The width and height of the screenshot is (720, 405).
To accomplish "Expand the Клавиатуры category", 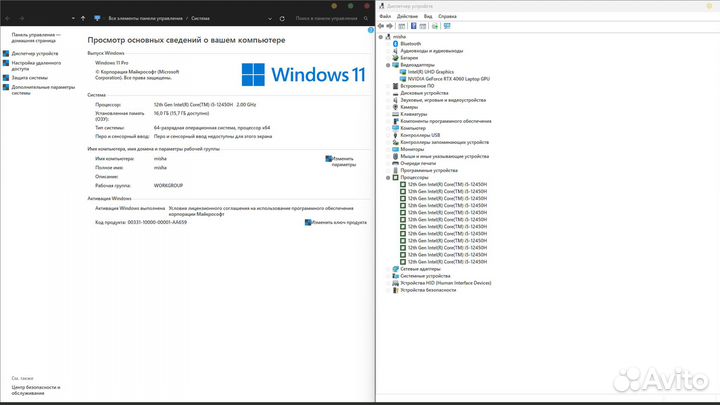I will click(389, 114).
